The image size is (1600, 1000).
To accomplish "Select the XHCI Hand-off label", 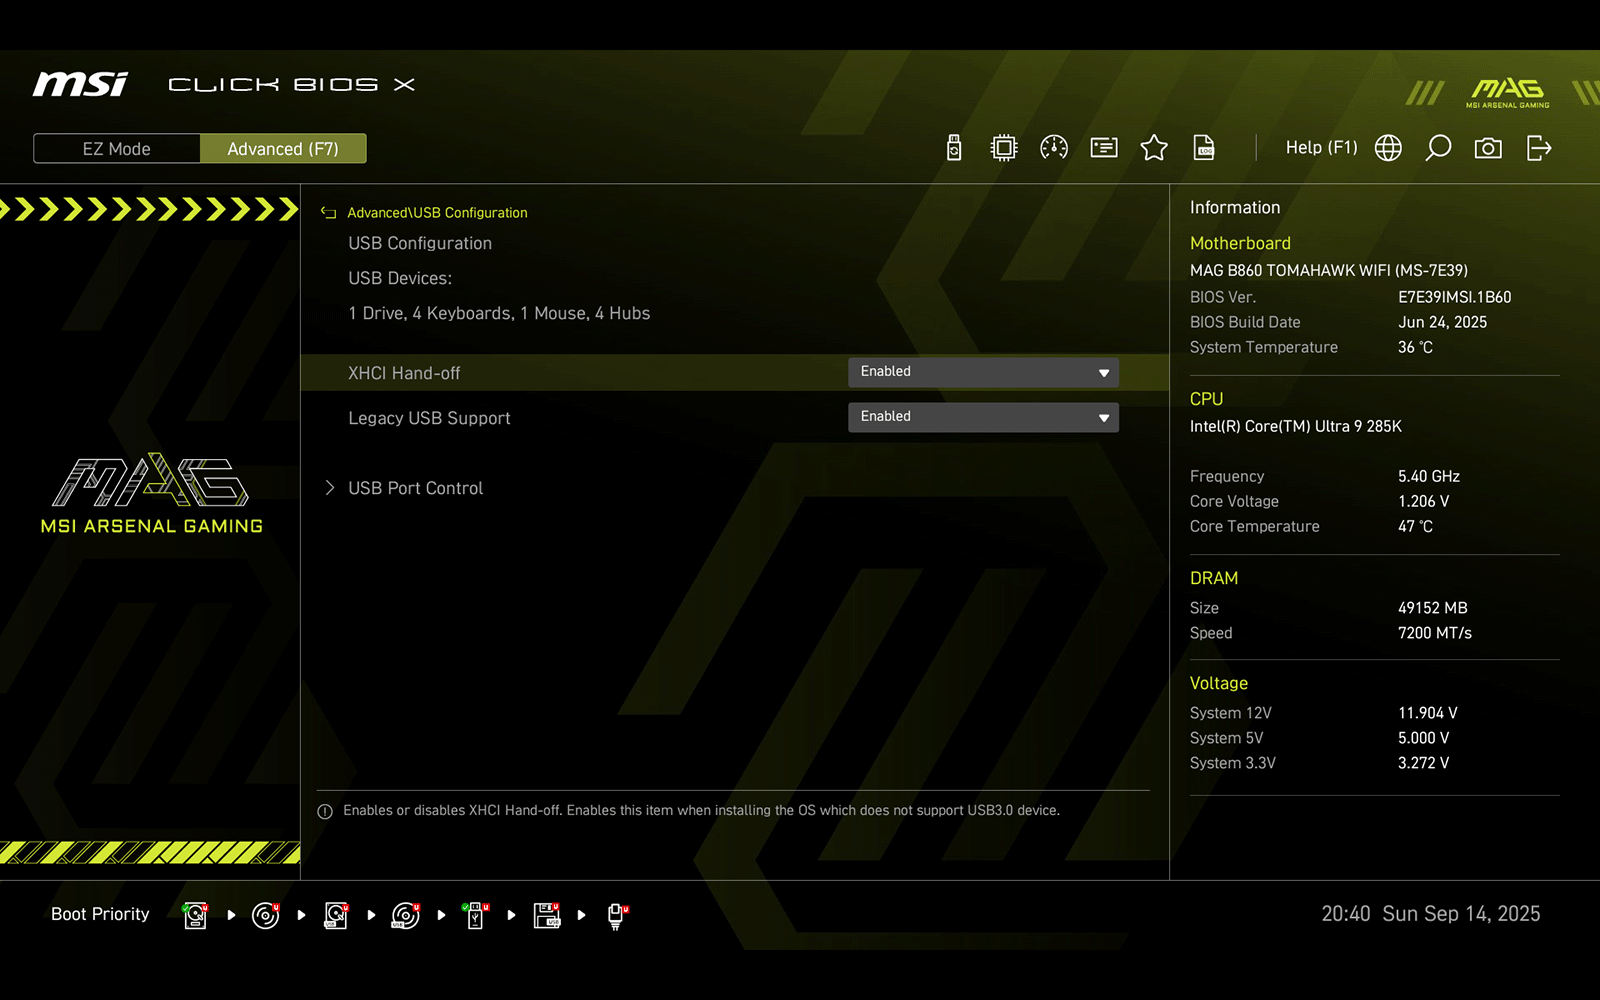I will [x=404, y=373].
